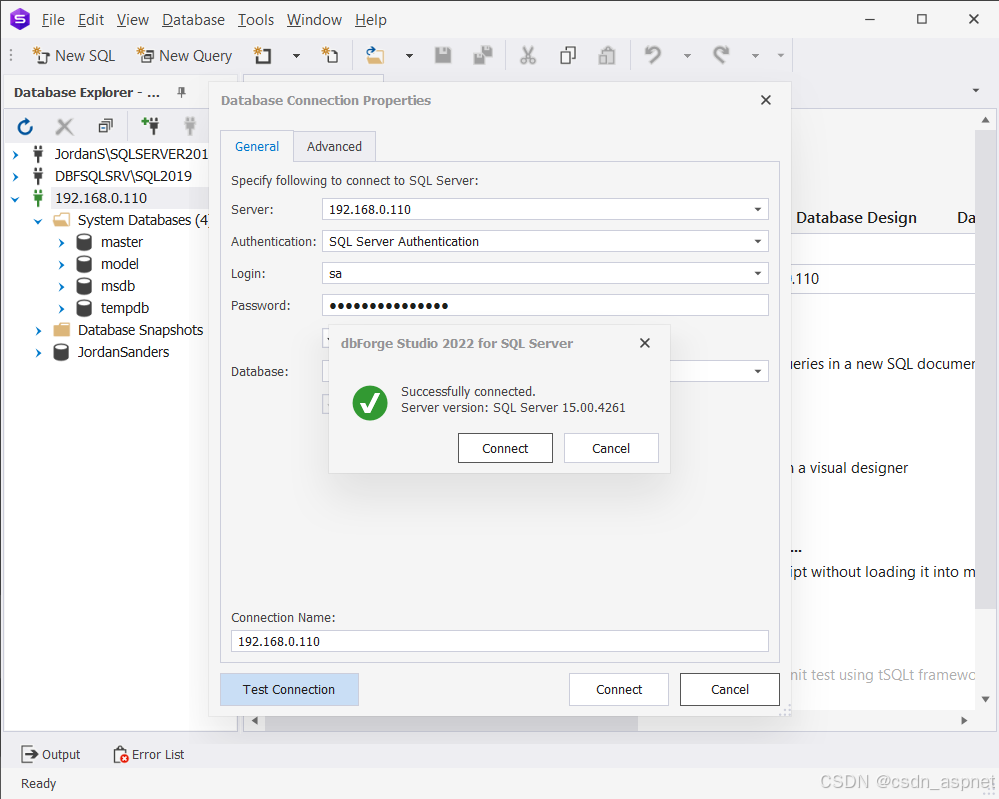The height and width of the screenshot is (799, 999).
Task: Click the Paste clipboard icon
Action: [x=607, y=55]
